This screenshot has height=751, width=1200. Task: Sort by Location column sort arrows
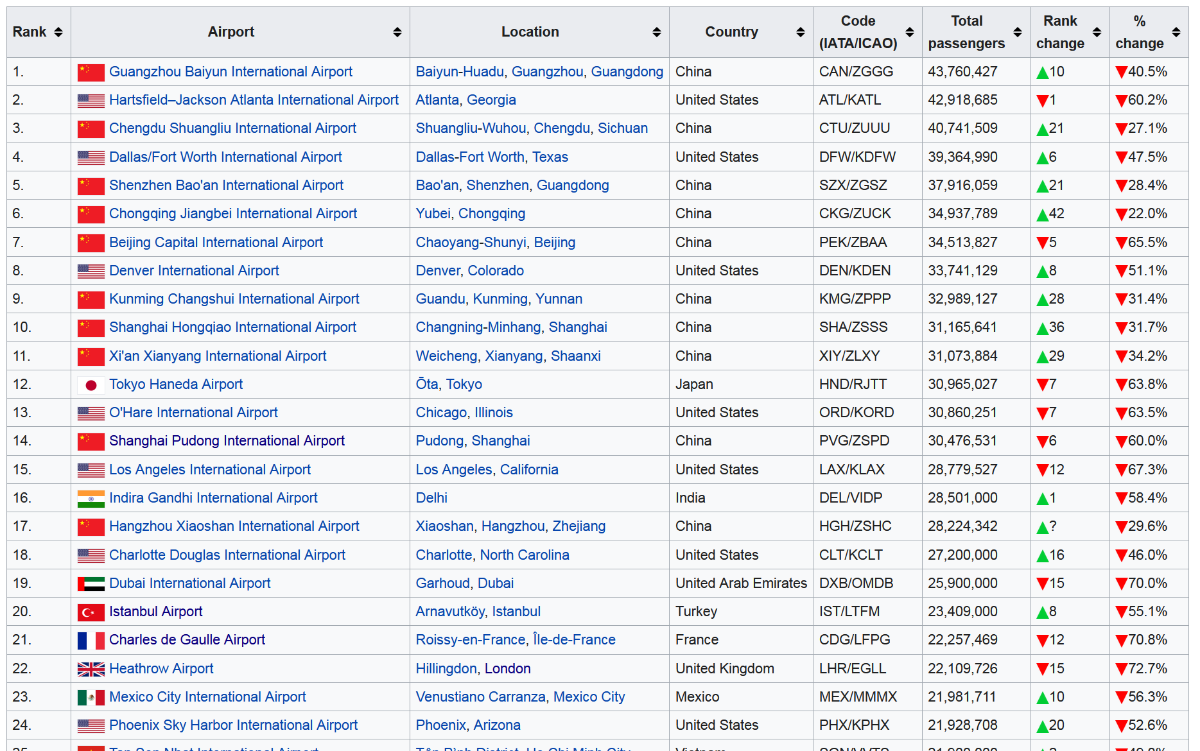(x=656, y=32)
